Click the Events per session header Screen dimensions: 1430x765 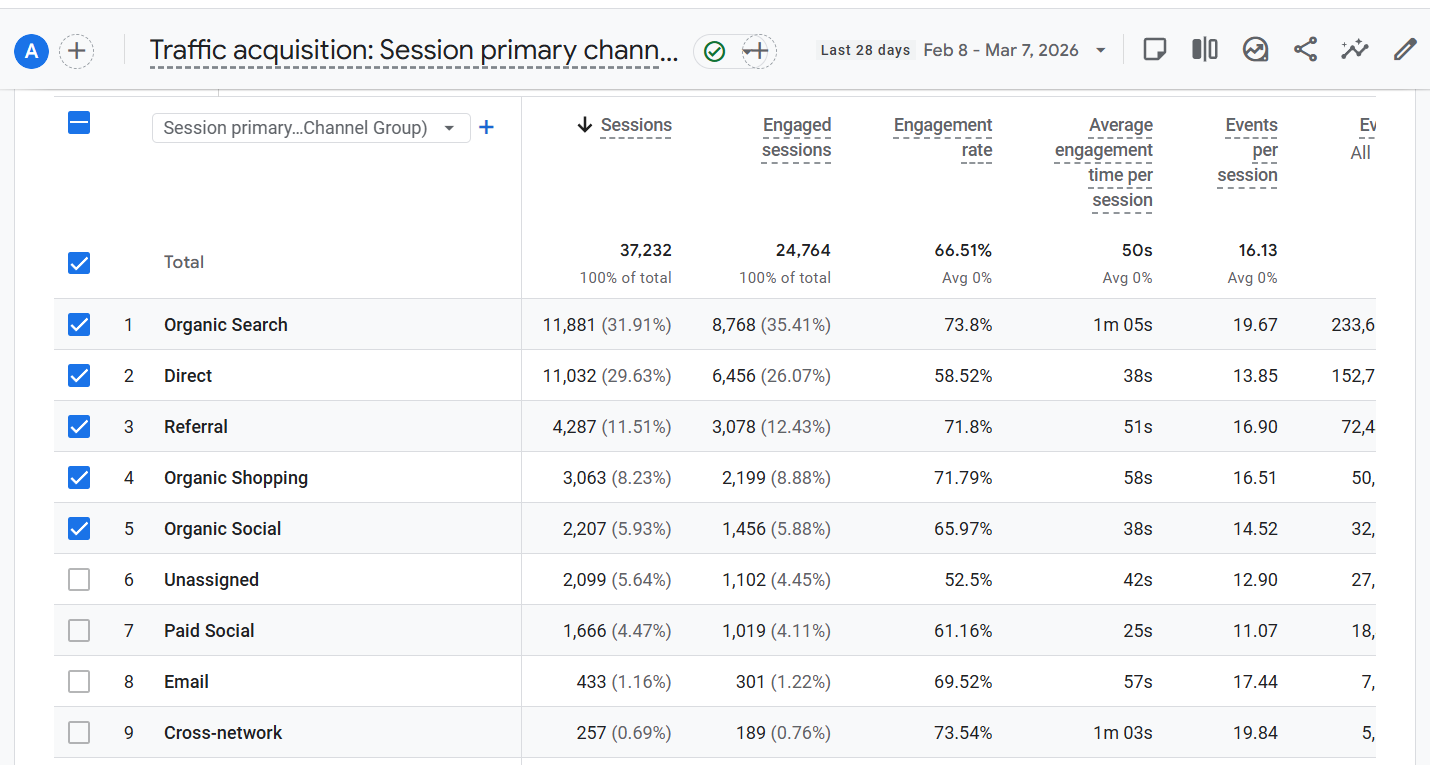coord(1247,150)
